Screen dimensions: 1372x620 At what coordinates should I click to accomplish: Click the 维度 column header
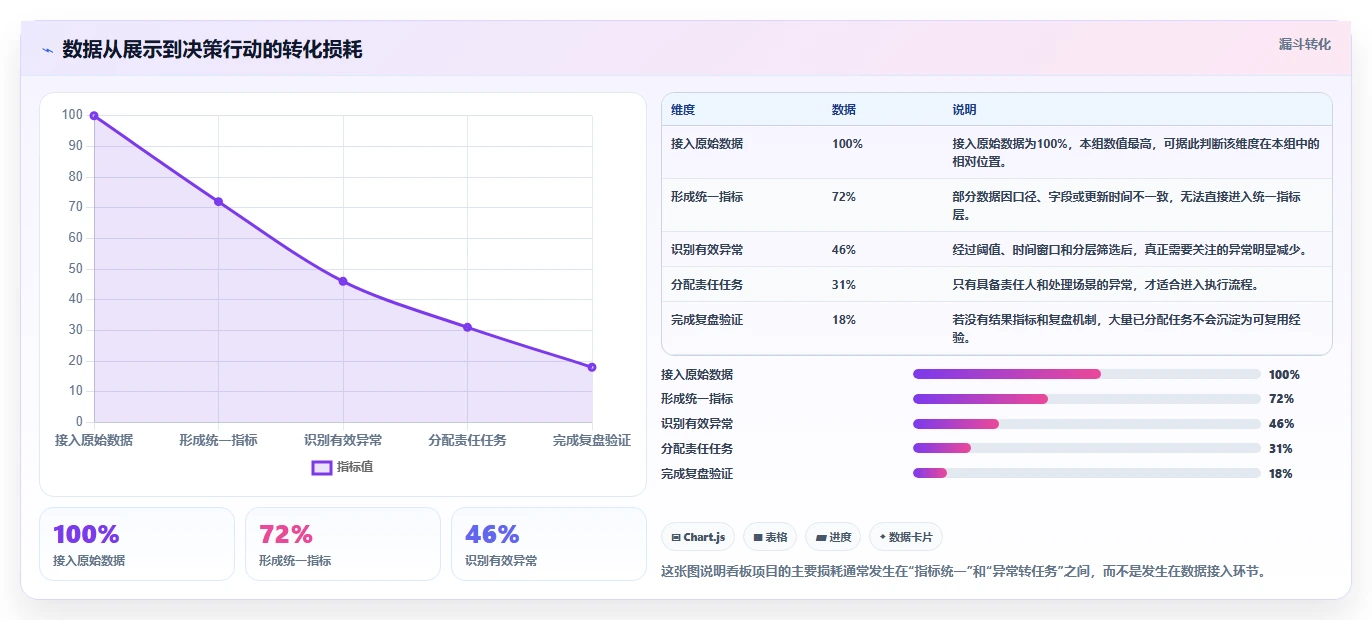click(x=683, y=110)
